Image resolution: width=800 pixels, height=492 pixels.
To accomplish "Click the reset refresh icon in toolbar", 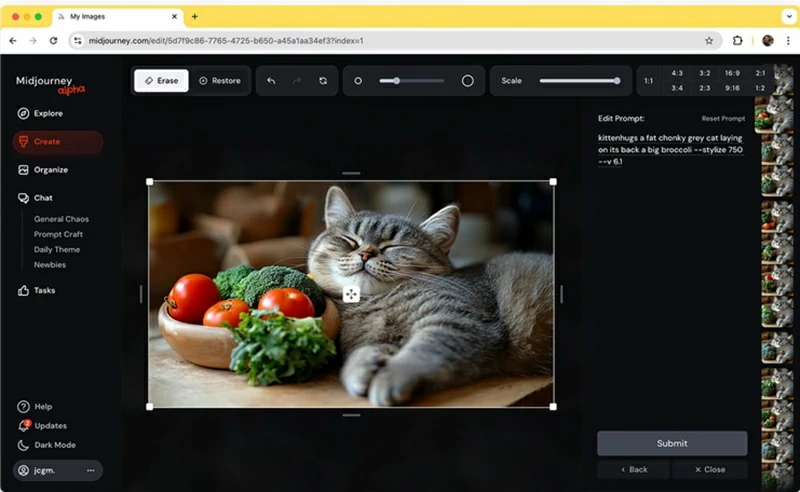I will (323, 81).
